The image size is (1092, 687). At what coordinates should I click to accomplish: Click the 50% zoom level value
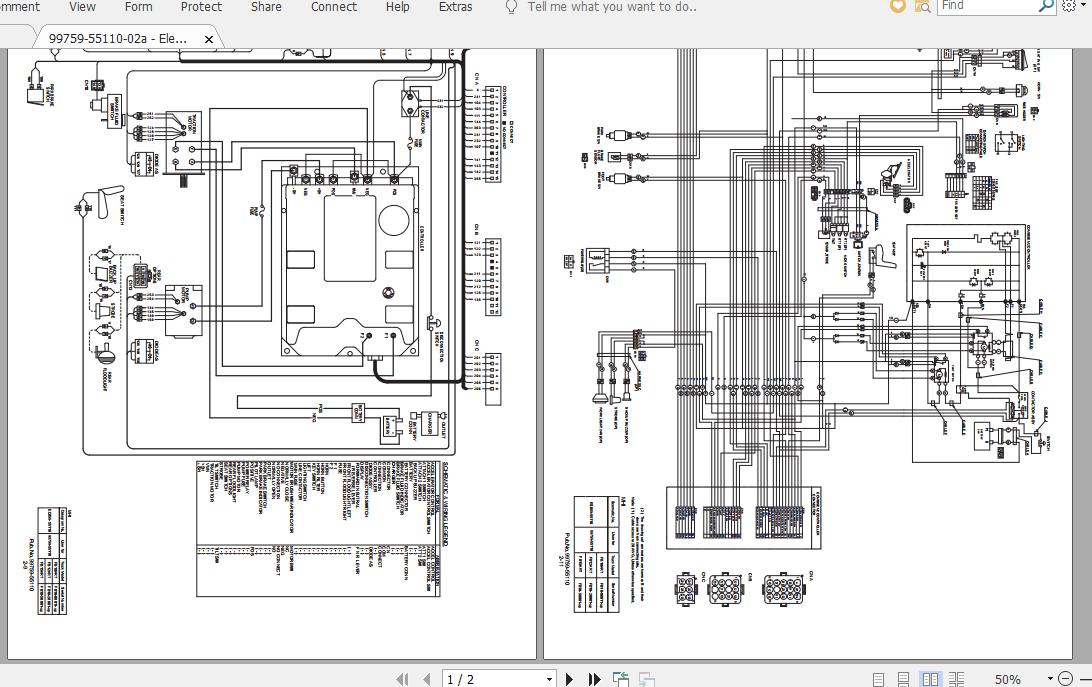tap(1007, 679)
